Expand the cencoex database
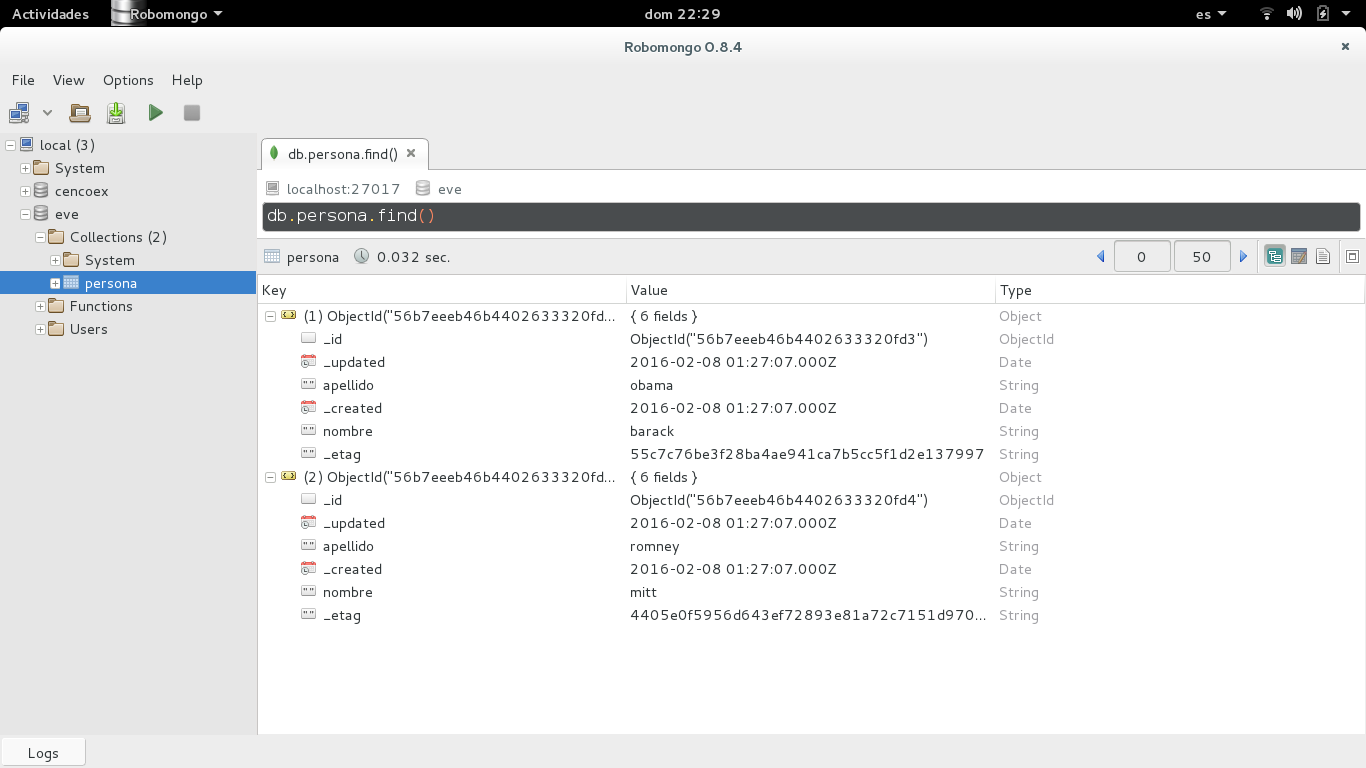Image resolution: width=1366 pixels, height=768 pixels. (25, 191)
